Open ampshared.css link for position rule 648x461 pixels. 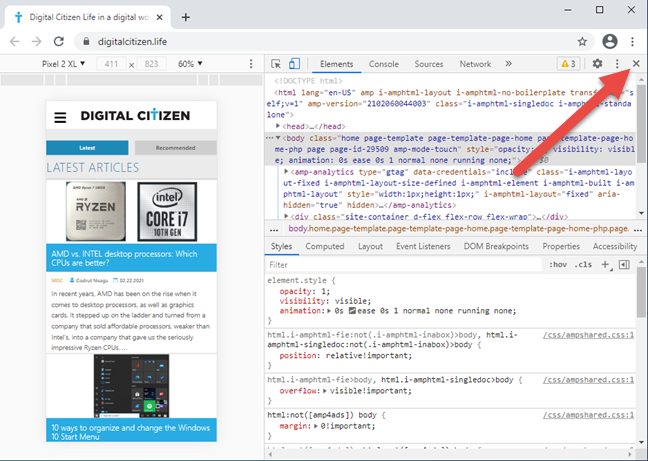click(x=588, y=335)
